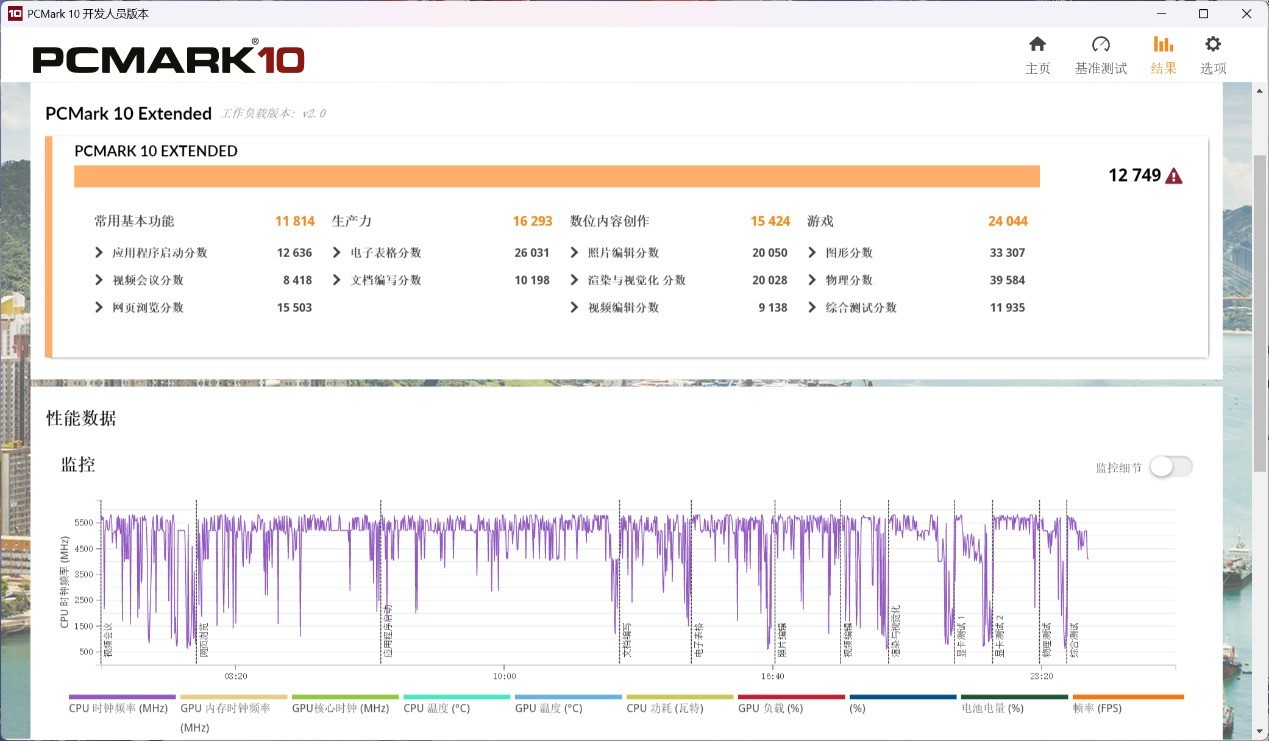Click the 游戏 heading

(x=820, y=221)
